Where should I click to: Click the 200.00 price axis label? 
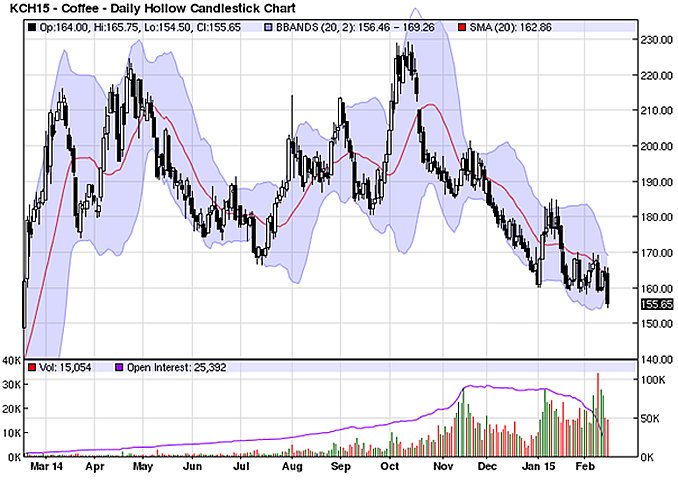coord(657,146)
